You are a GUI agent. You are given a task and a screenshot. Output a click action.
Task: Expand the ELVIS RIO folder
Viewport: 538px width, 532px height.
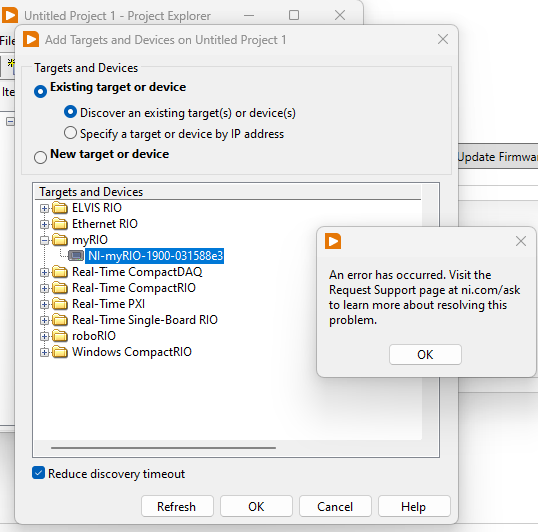click(44, 208)
